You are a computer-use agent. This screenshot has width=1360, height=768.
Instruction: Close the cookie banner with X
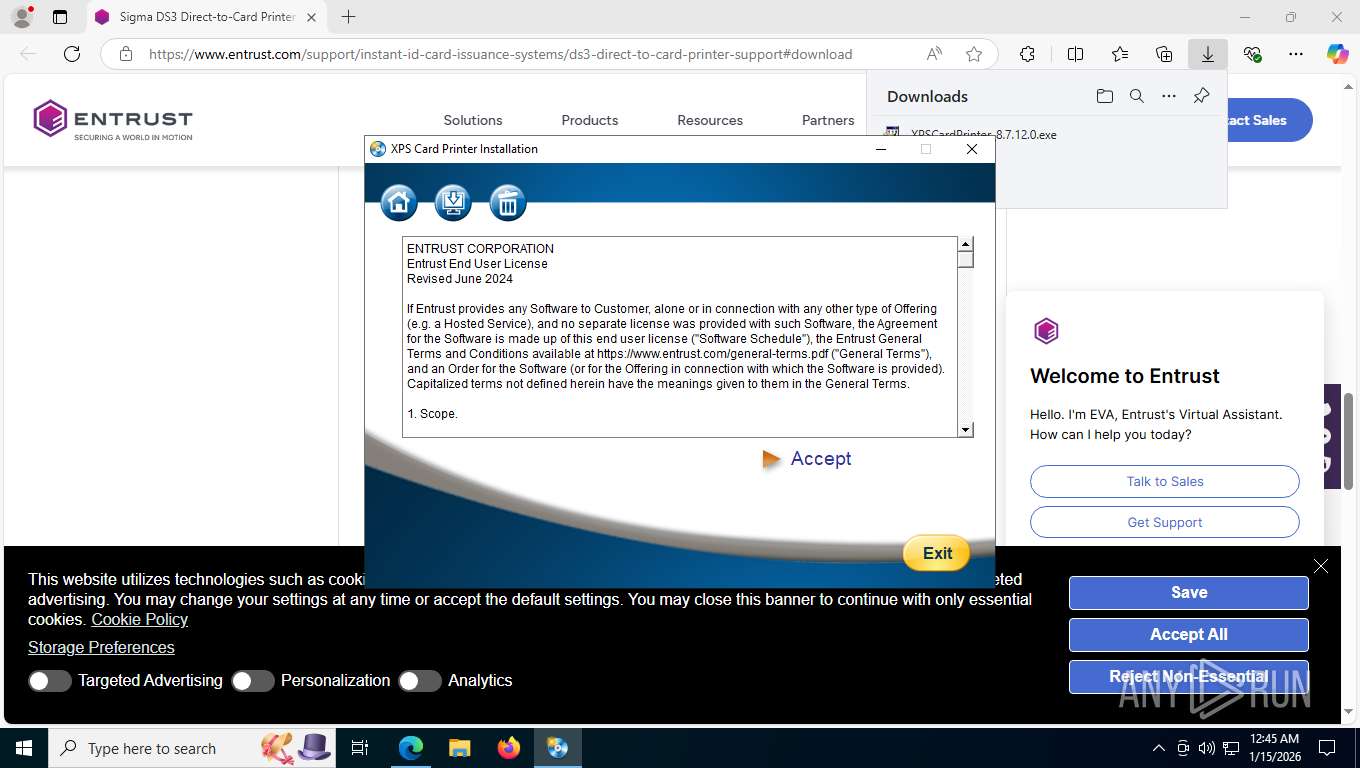[x=1321, y=566]
